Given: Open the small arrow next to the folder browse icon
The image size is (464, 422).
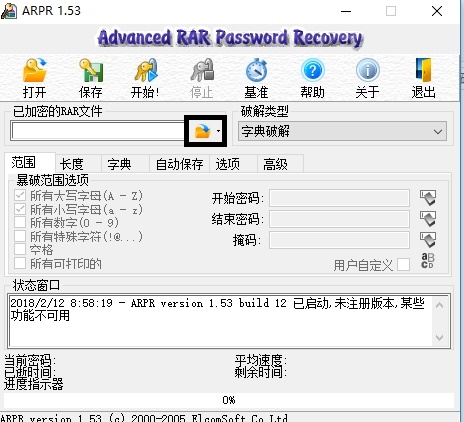Looking at the screenshot, I should 218,131.
